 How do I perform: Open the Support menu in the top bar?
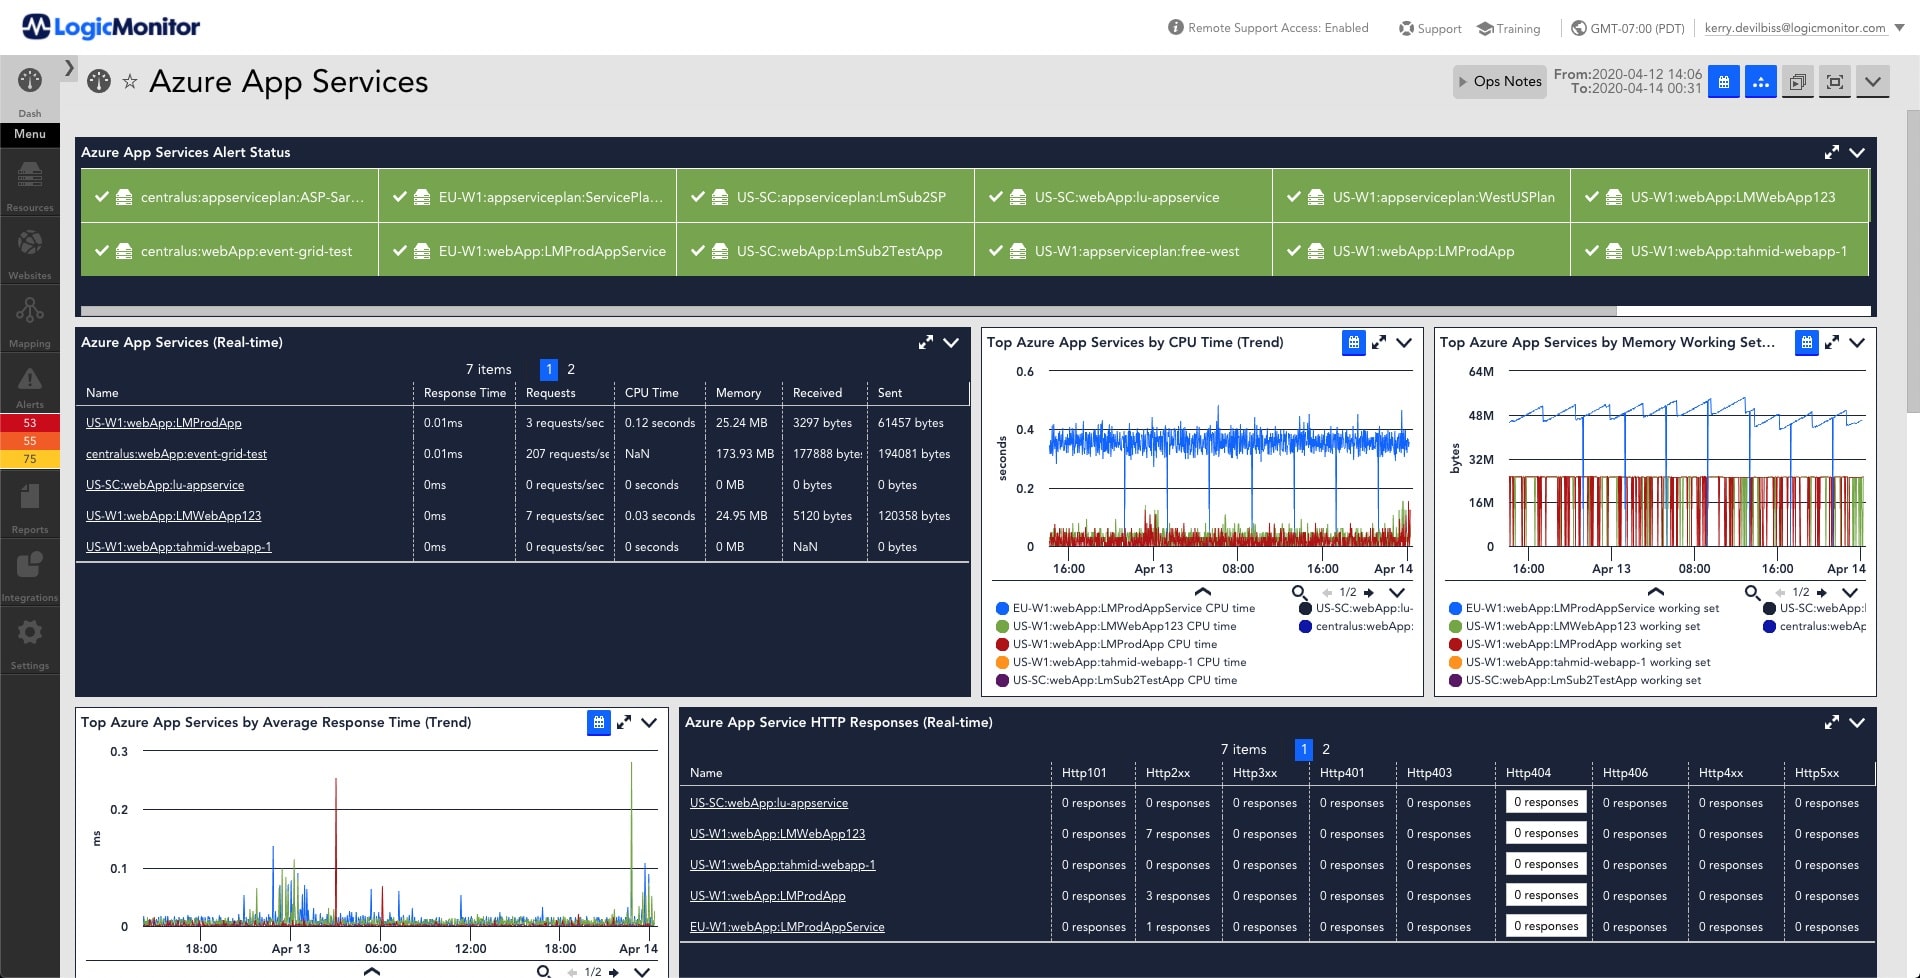[1429, 28]
